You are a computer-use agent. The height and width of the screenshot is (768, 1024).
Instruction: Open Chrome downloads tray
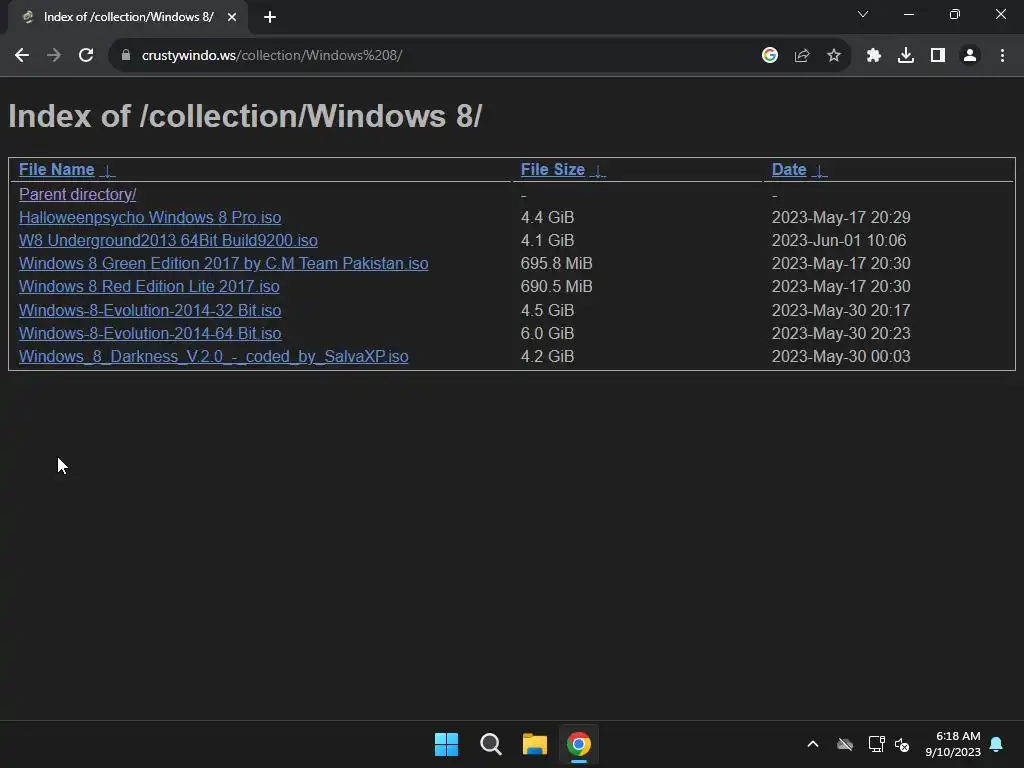pyautogui.click(x=906, y=56)
